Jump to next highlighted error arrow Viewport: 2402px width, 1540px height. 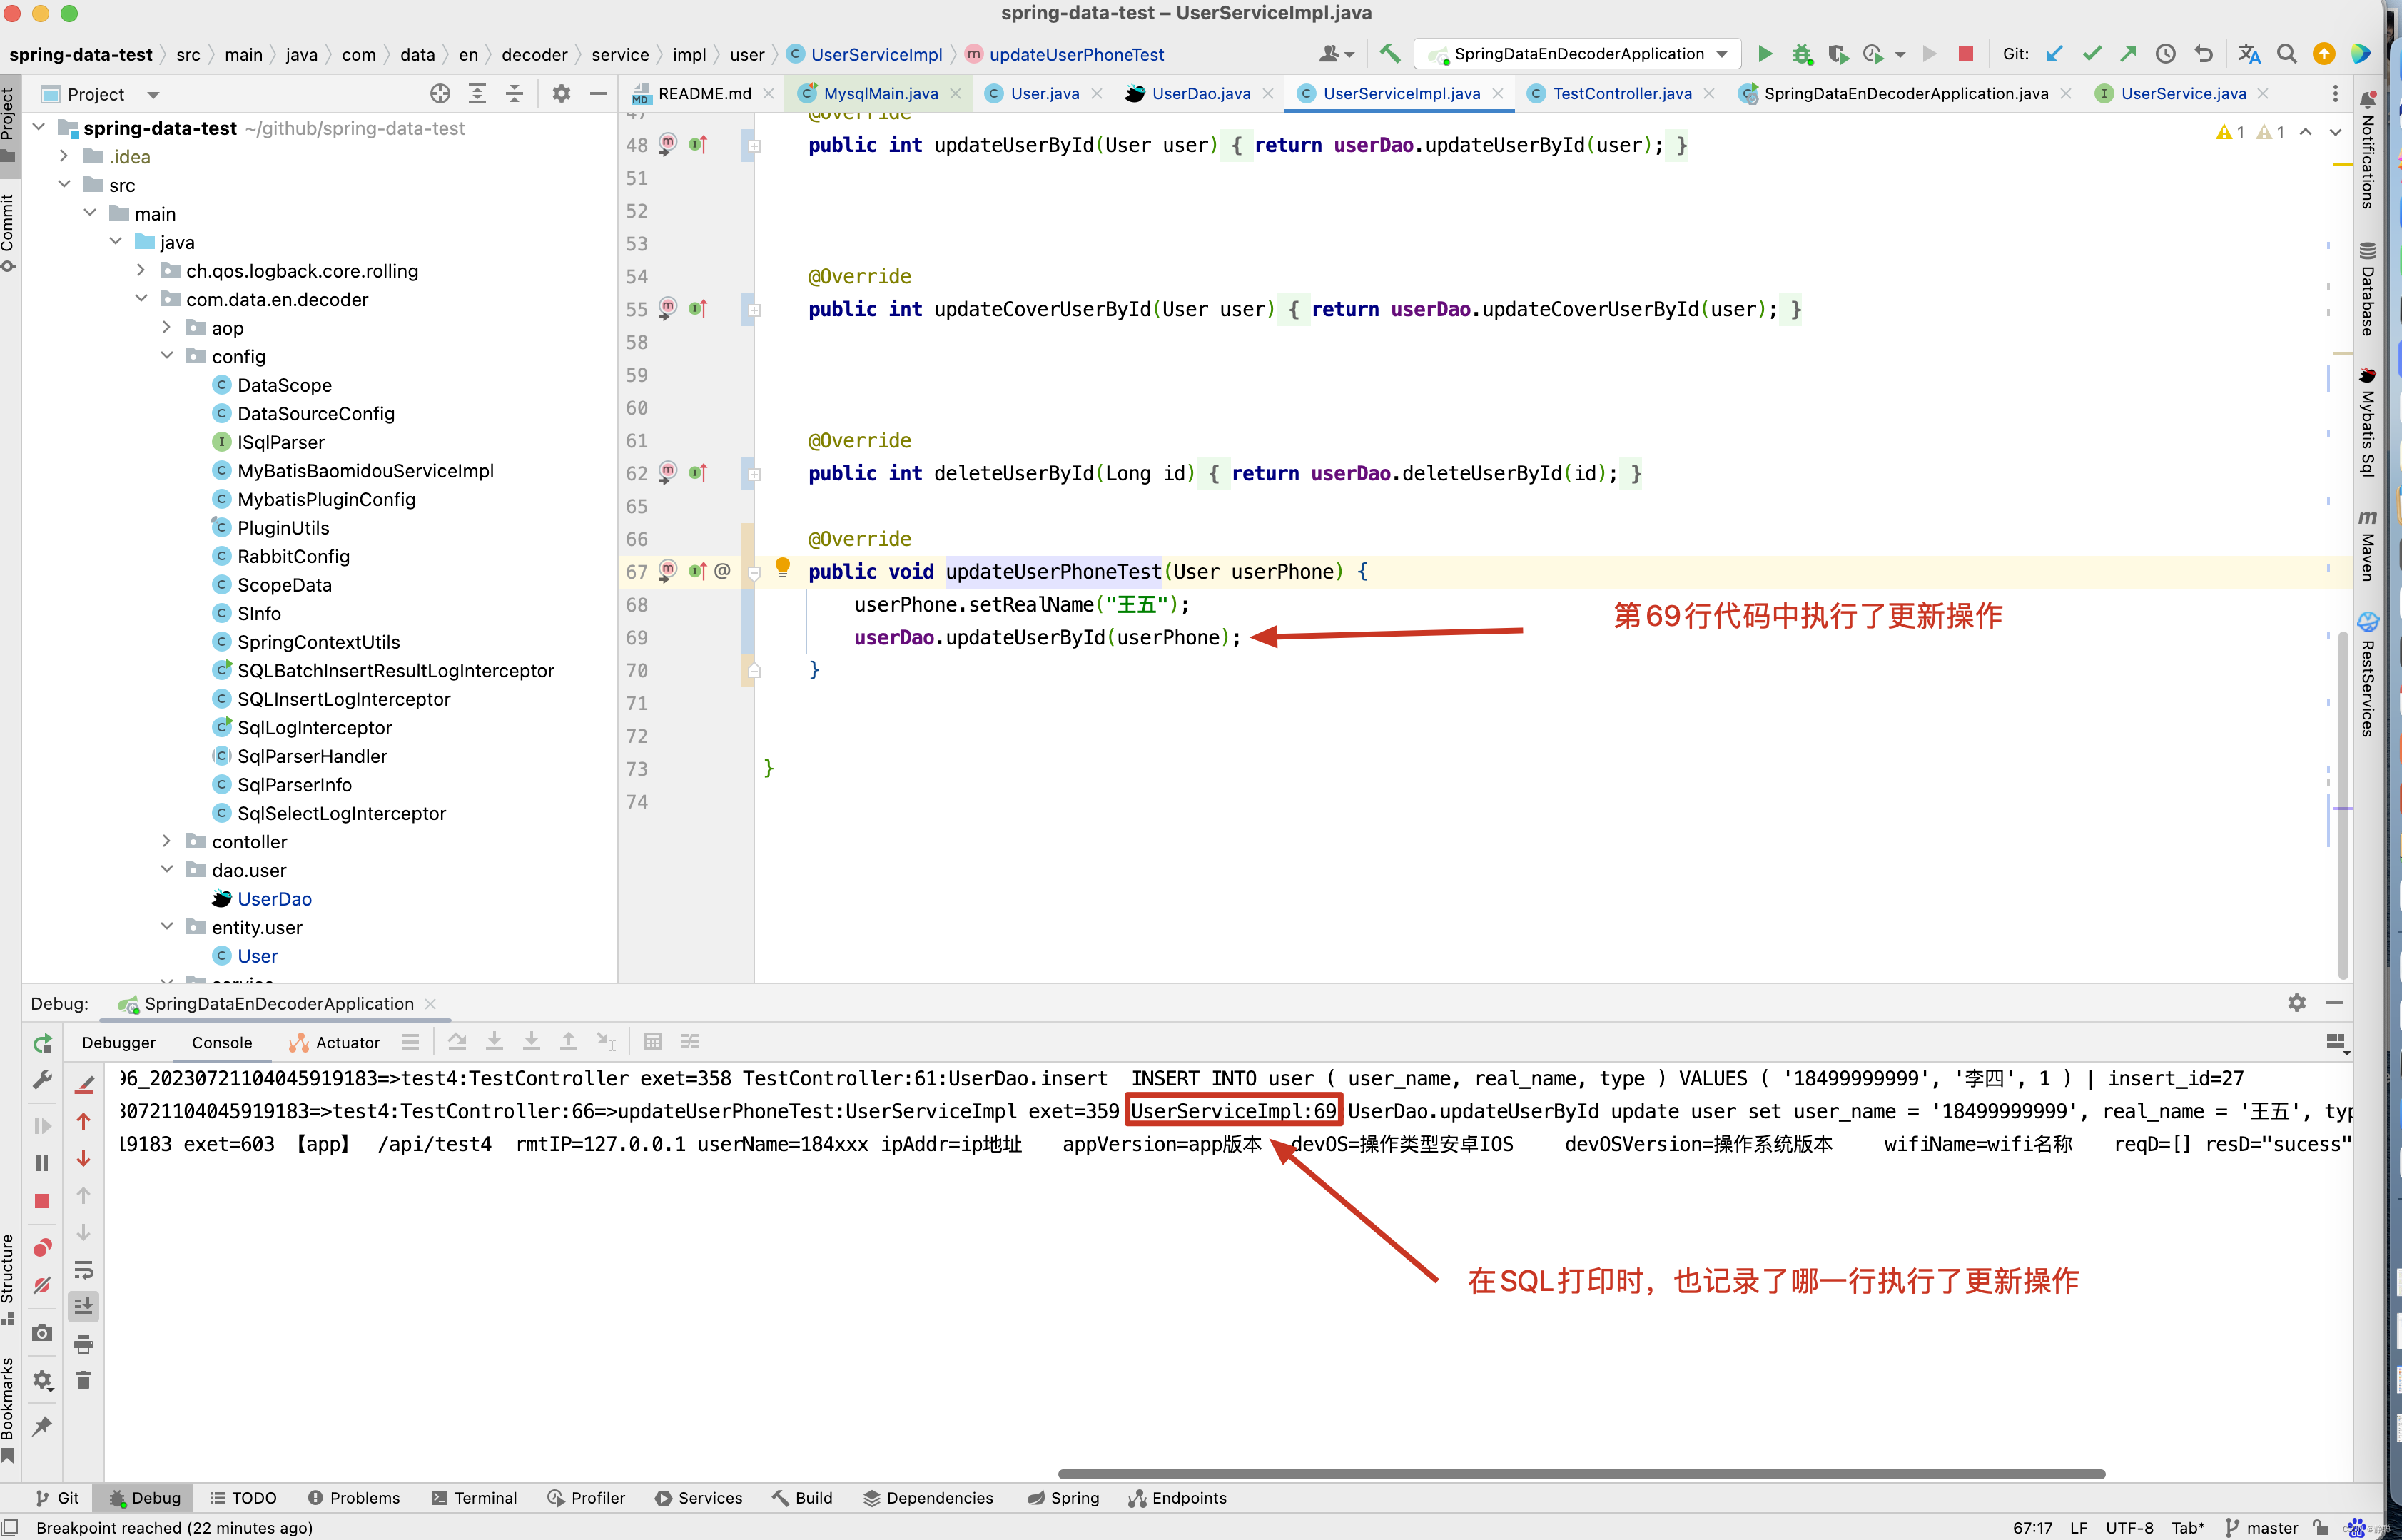2335,132
